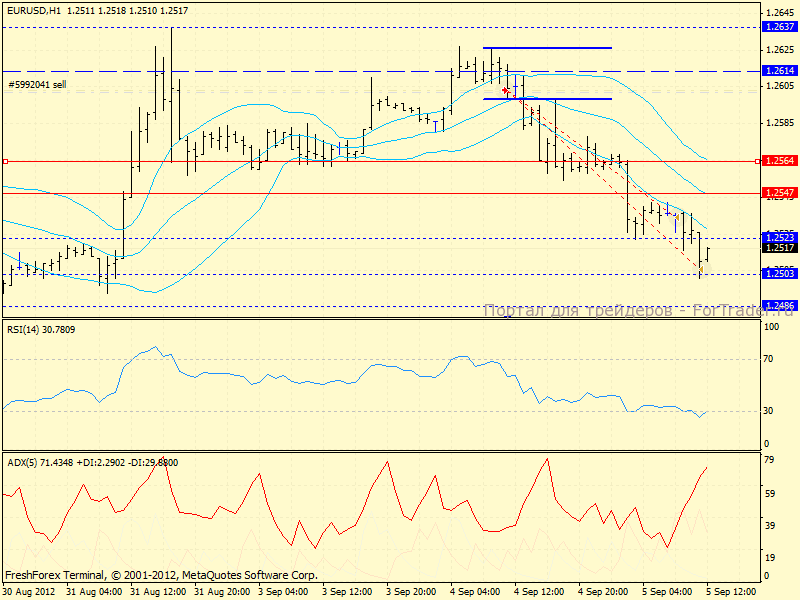Click the 1.2486 price tag
800x600 pixels.
click(778, 305)
